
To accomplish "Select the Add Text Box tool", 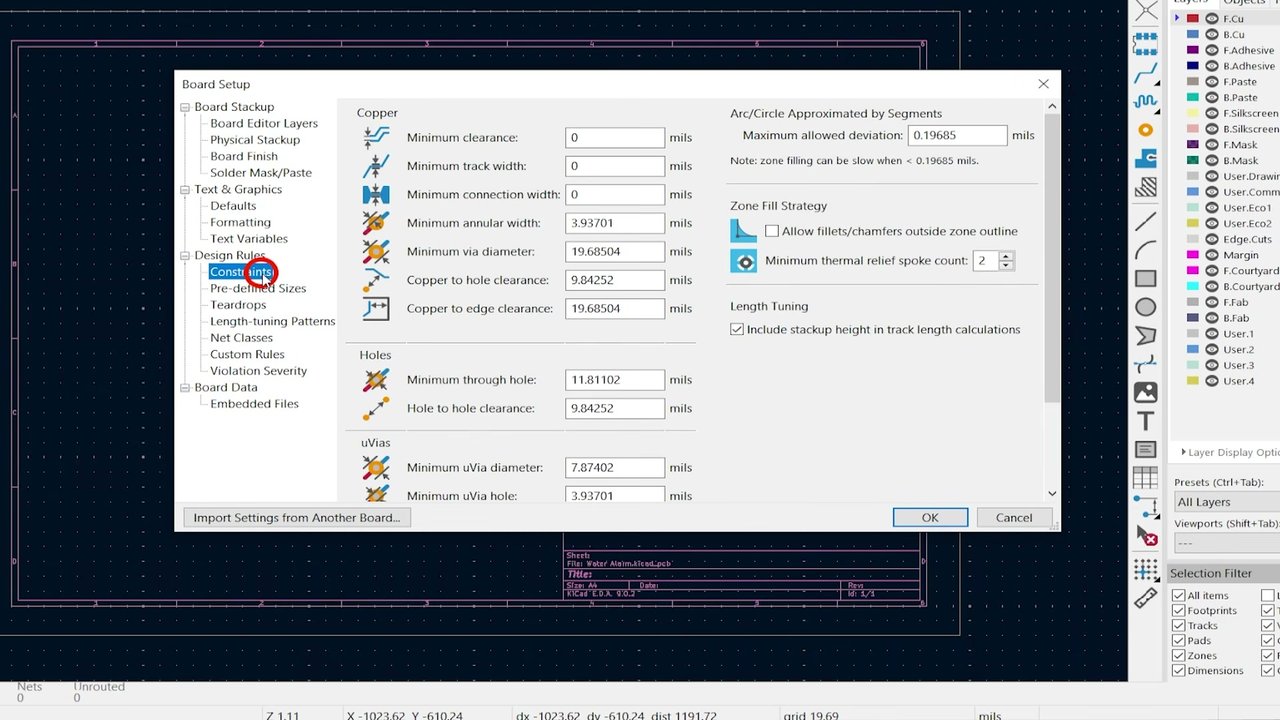I will point(1146,450).
